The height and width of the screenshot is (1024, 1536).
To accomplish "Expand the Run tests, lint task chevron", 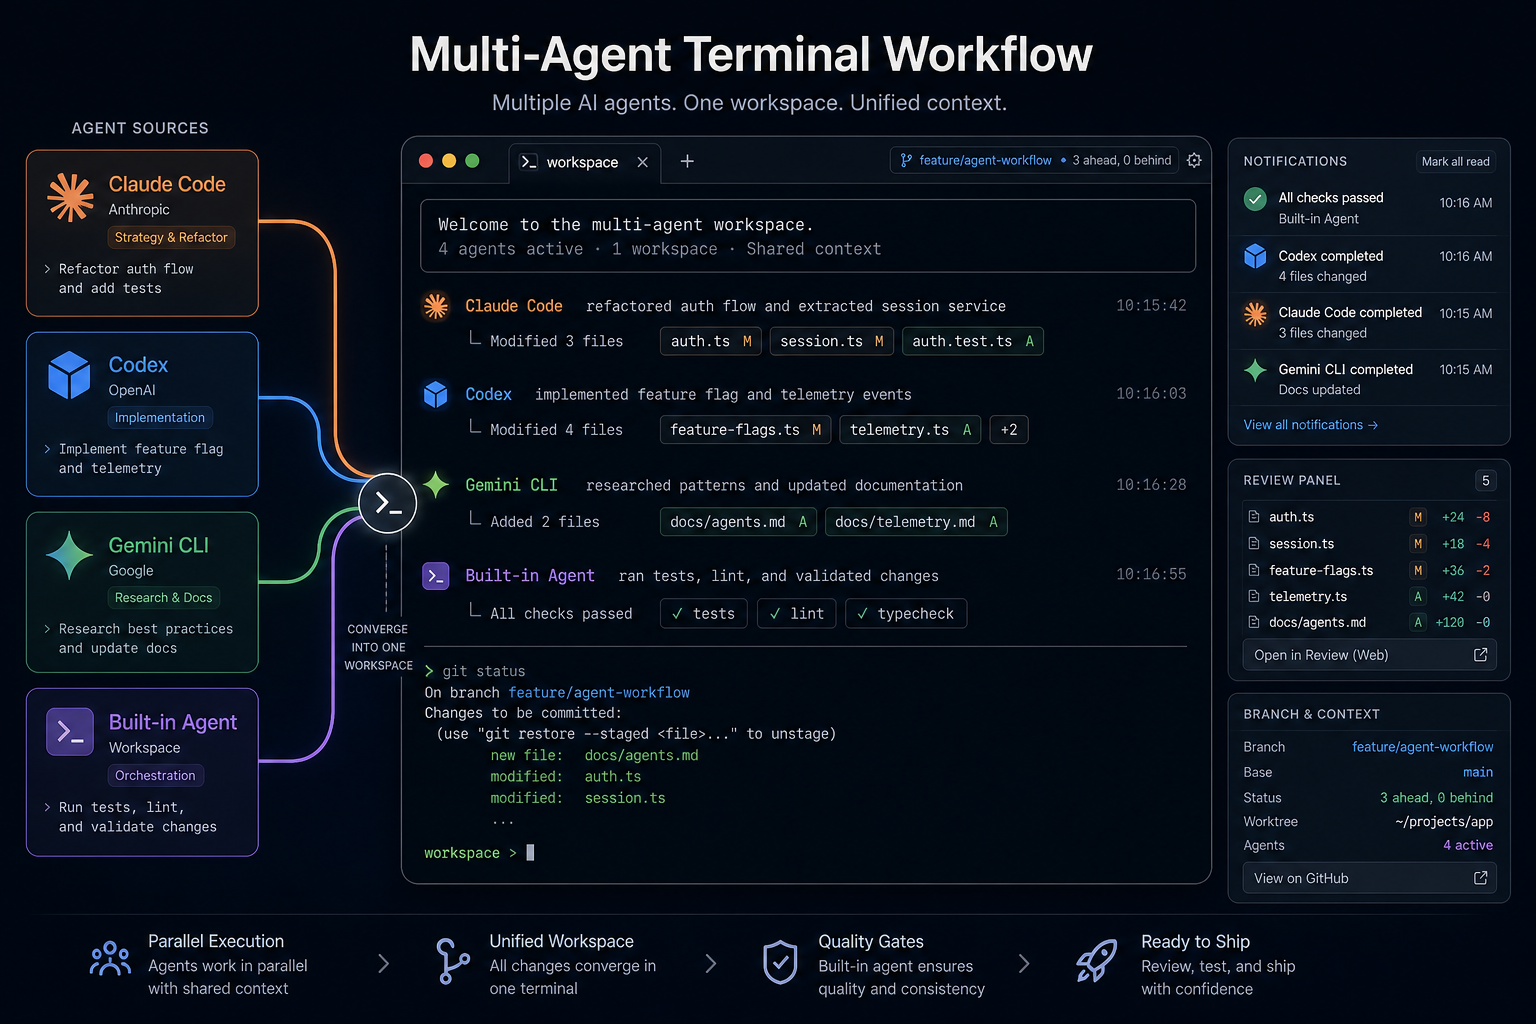I will (47, 807).
